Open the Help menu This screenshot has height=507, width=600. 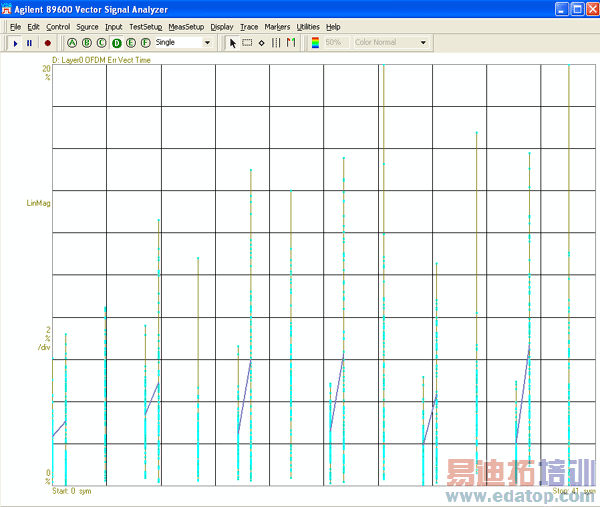click(x=333, y=27)
